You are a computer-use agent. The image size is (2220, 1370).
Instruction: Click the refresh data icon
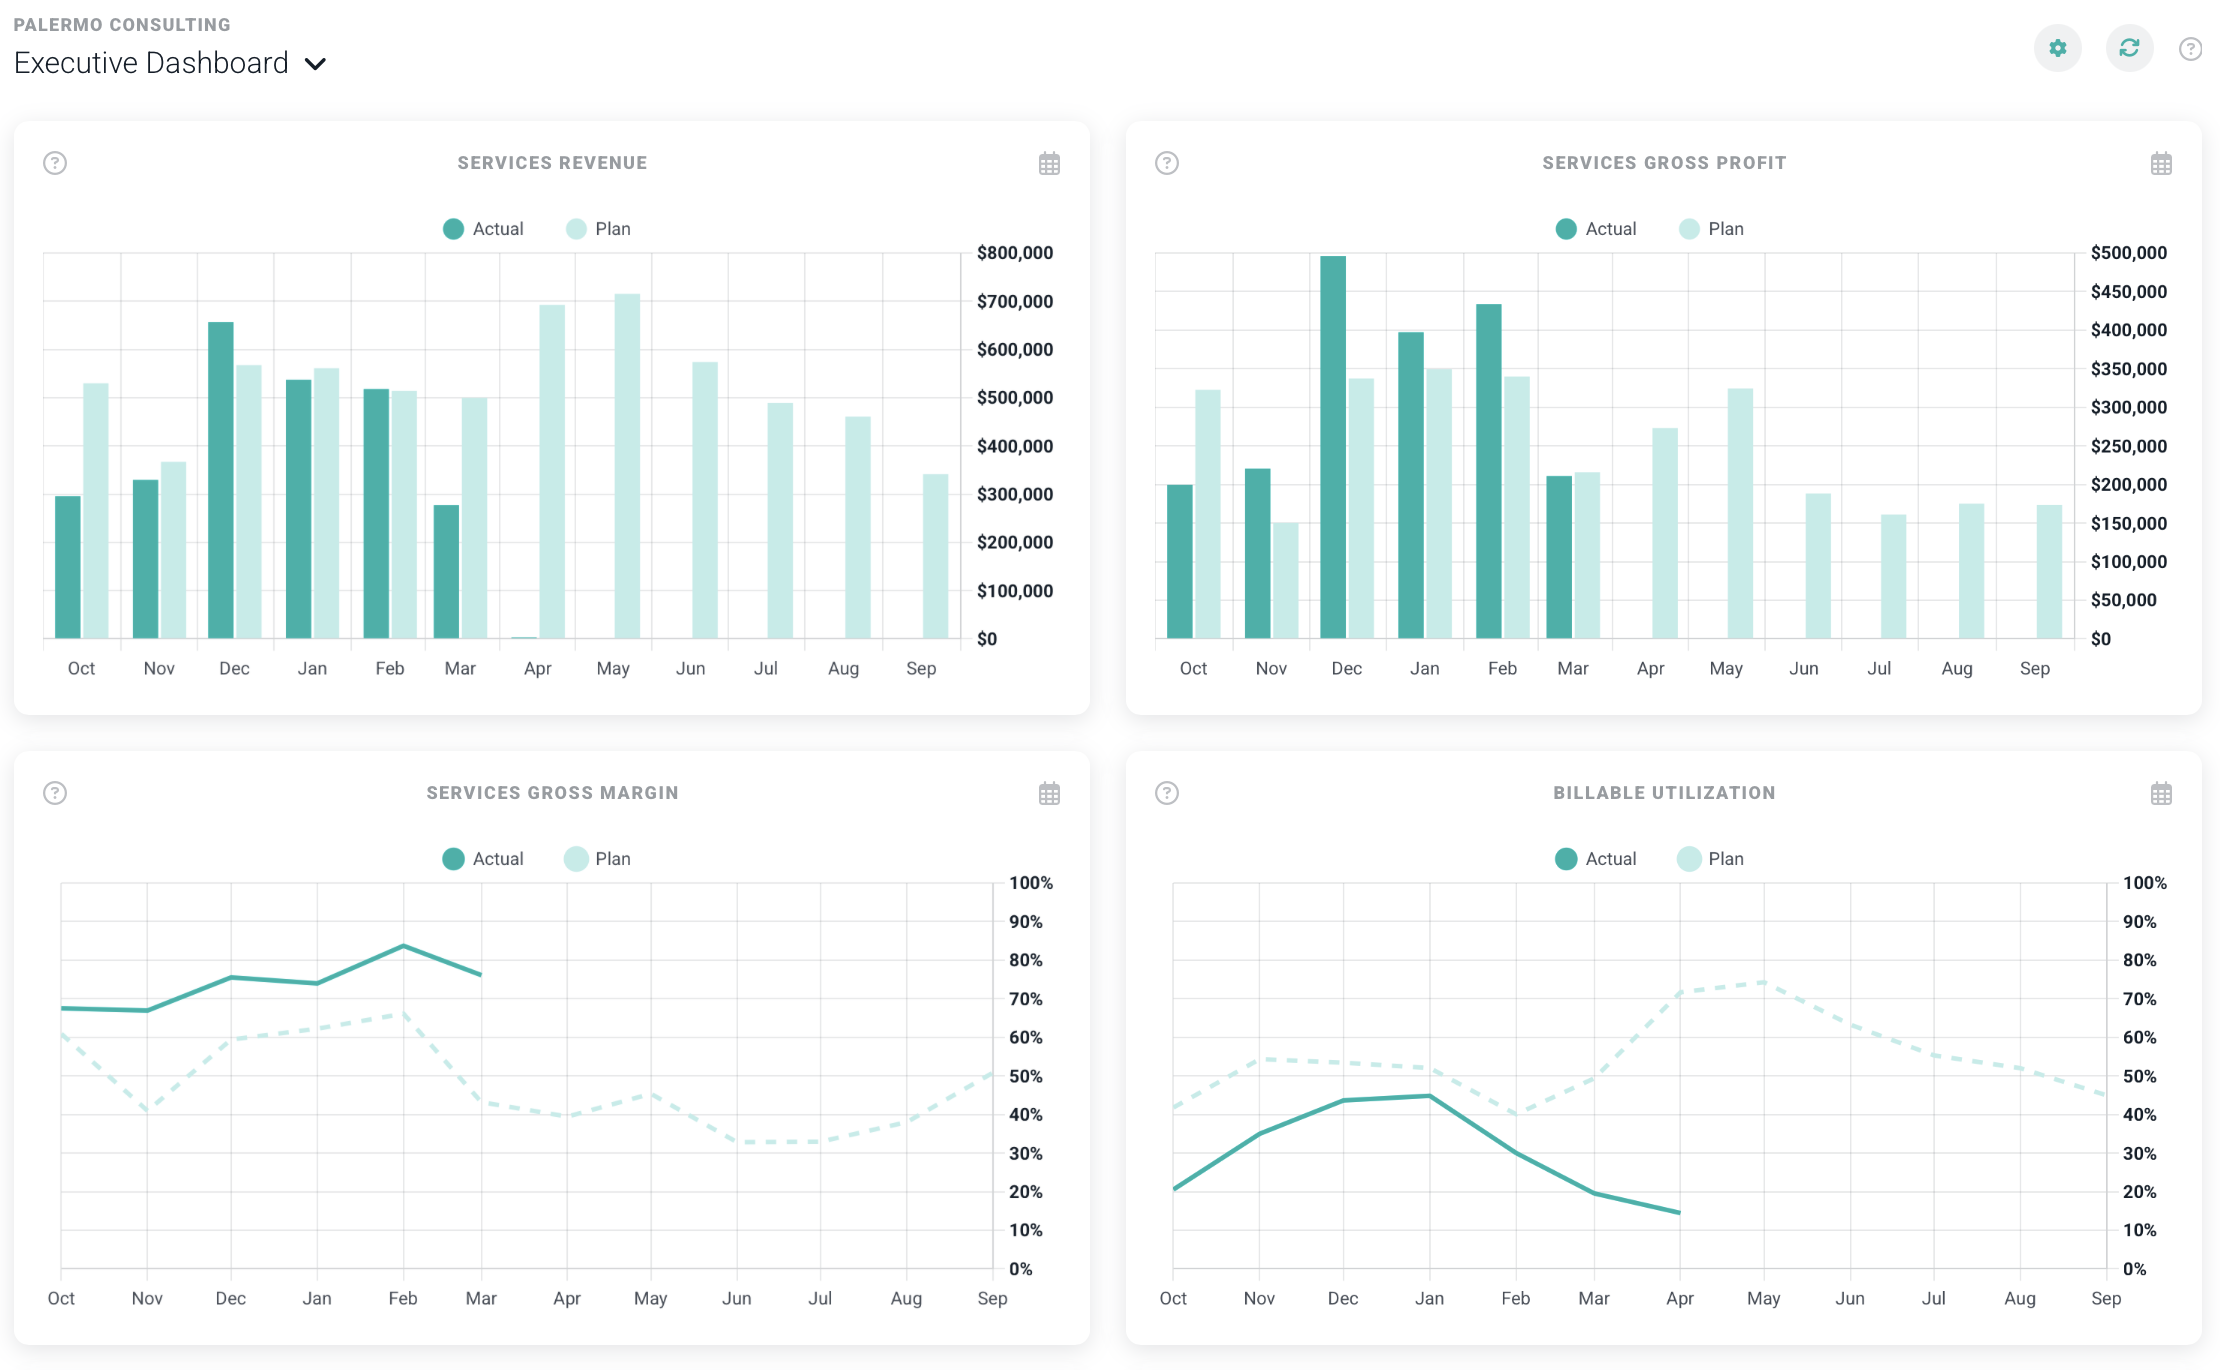(x=2129, y=48)
